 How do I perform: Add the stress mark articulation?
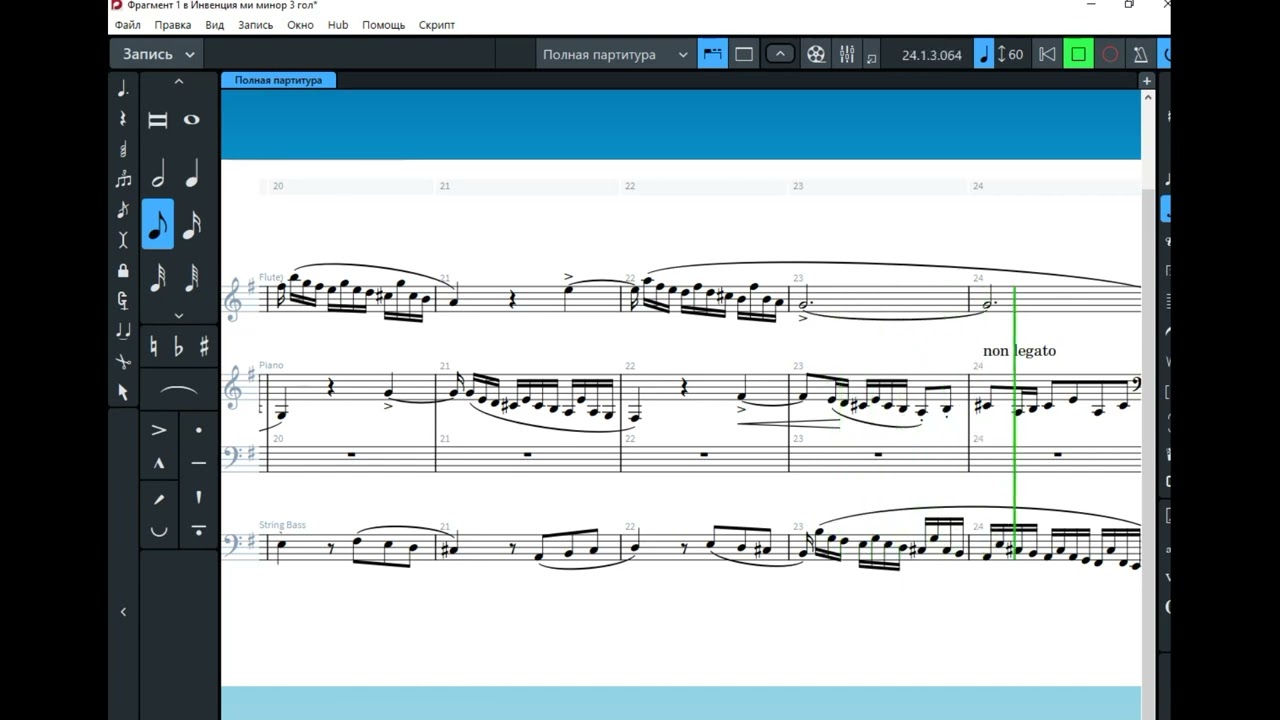coord(158,497)
